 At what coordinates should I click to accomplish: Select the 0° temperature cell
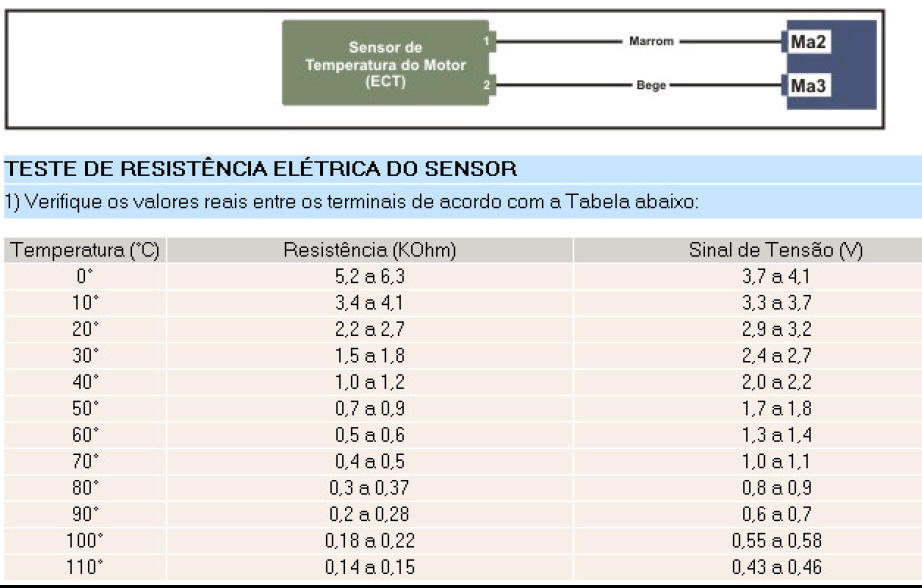pos(85,276)
